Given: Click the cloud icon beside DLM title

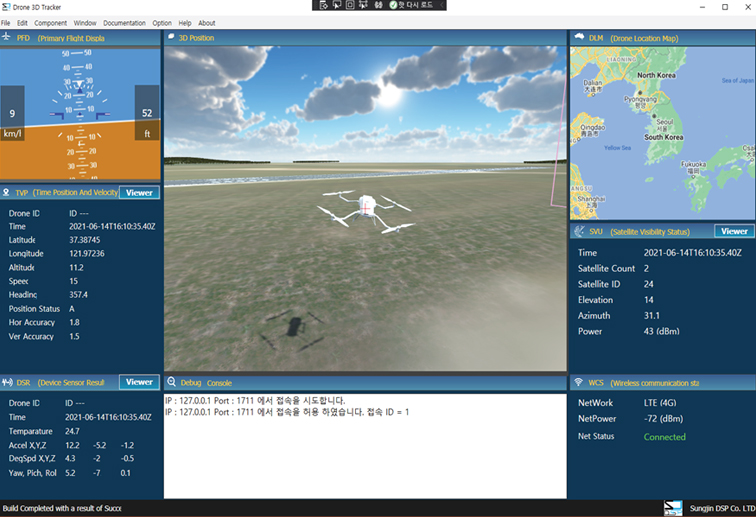Looking at the screenshot, I should click(578, 38).
